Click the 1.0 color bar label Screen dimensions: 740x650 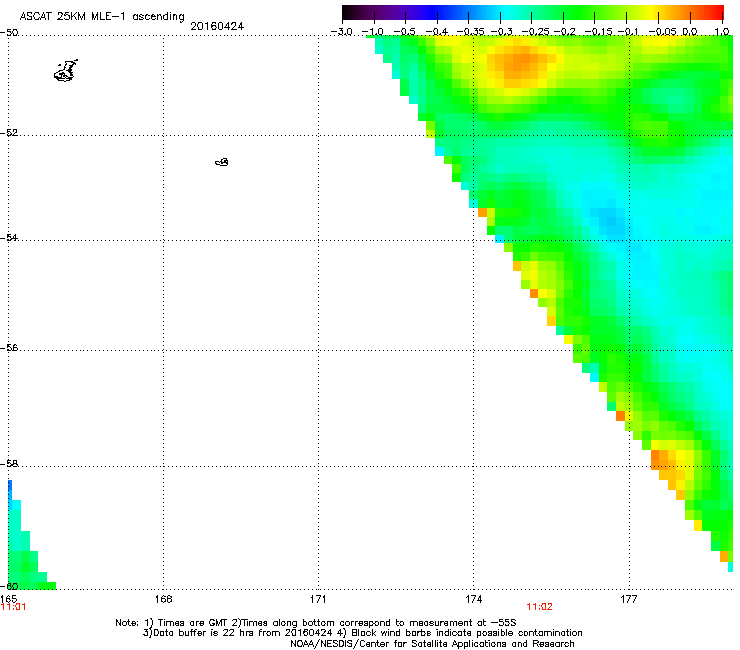722,32
